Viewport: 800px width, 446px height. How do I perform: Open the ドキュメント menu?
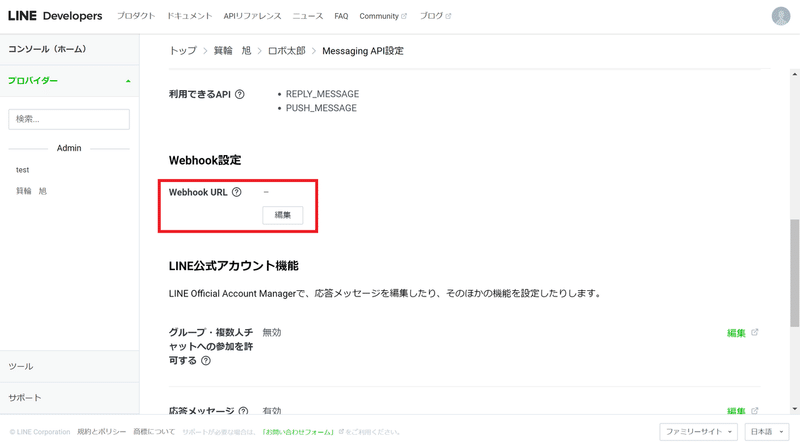coord(189,16)
